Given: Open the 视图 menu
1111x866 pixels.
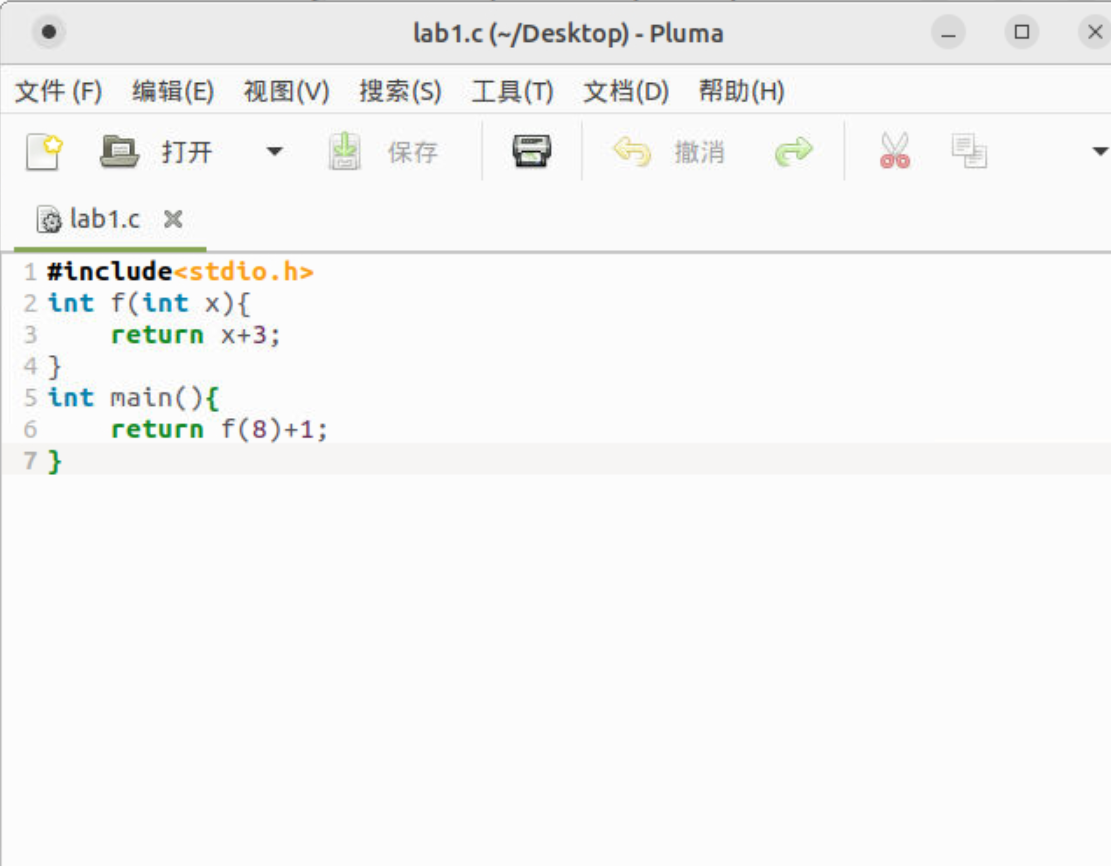Looking at the screenshot, I should 285,91.
